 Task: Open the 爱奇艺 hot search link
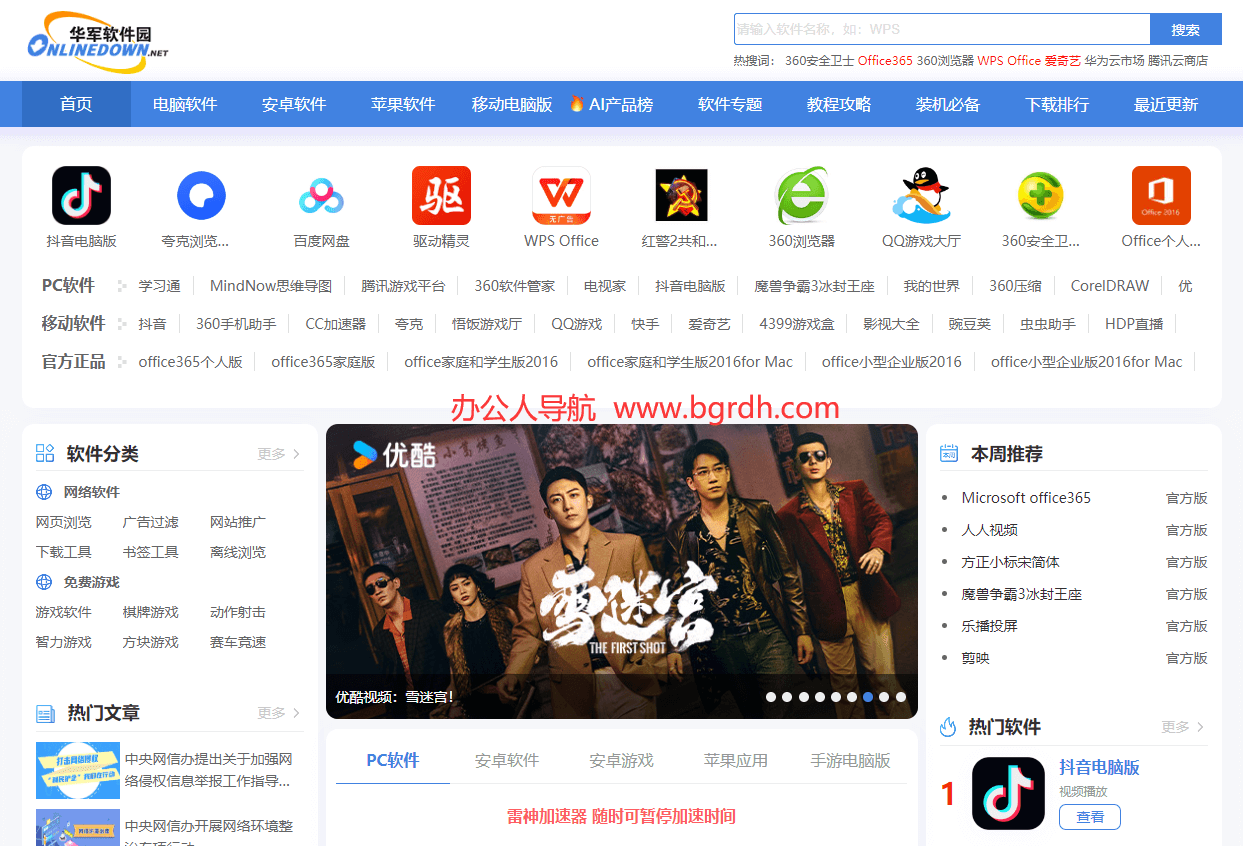click(1063, 60)
